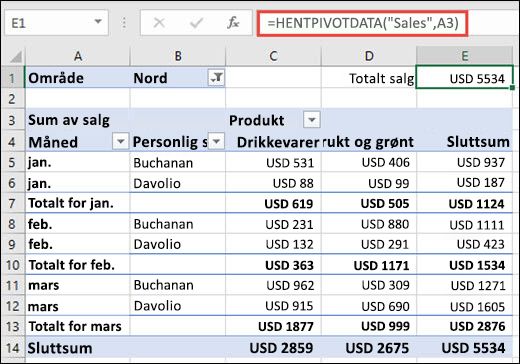Click the USD 88 cell
The image size is (520, 364).
click(273, 183)
